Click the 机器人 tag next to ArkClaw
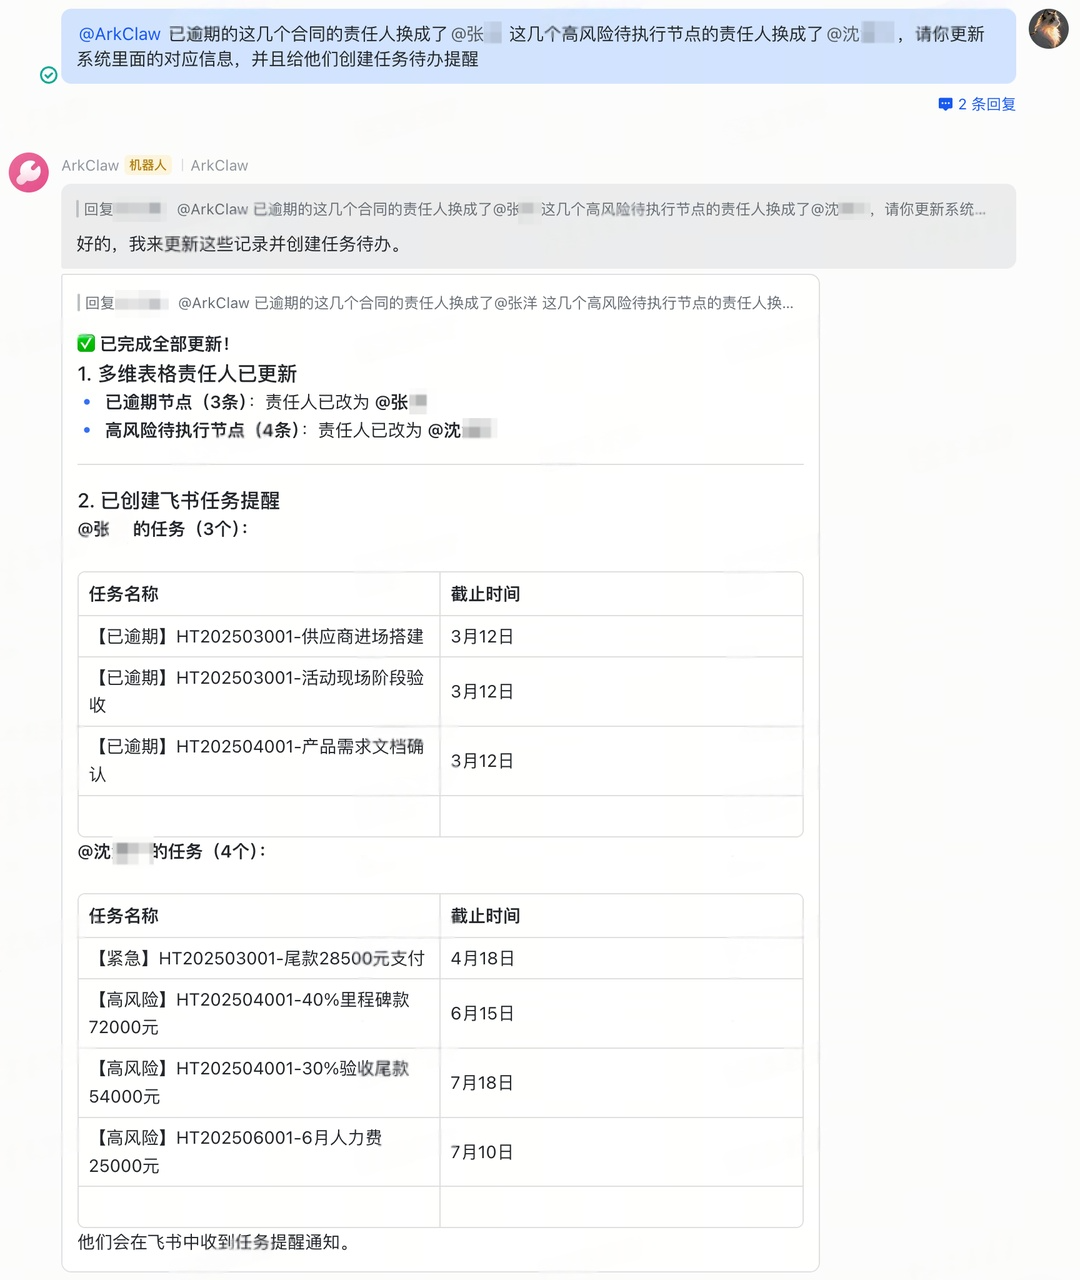 (x=148, y=165)
